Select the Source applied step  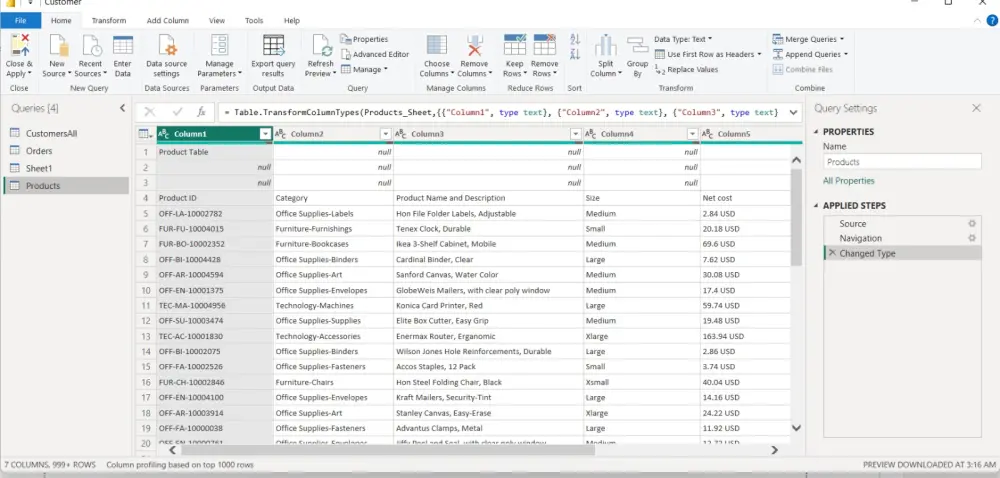click(902, 224)
